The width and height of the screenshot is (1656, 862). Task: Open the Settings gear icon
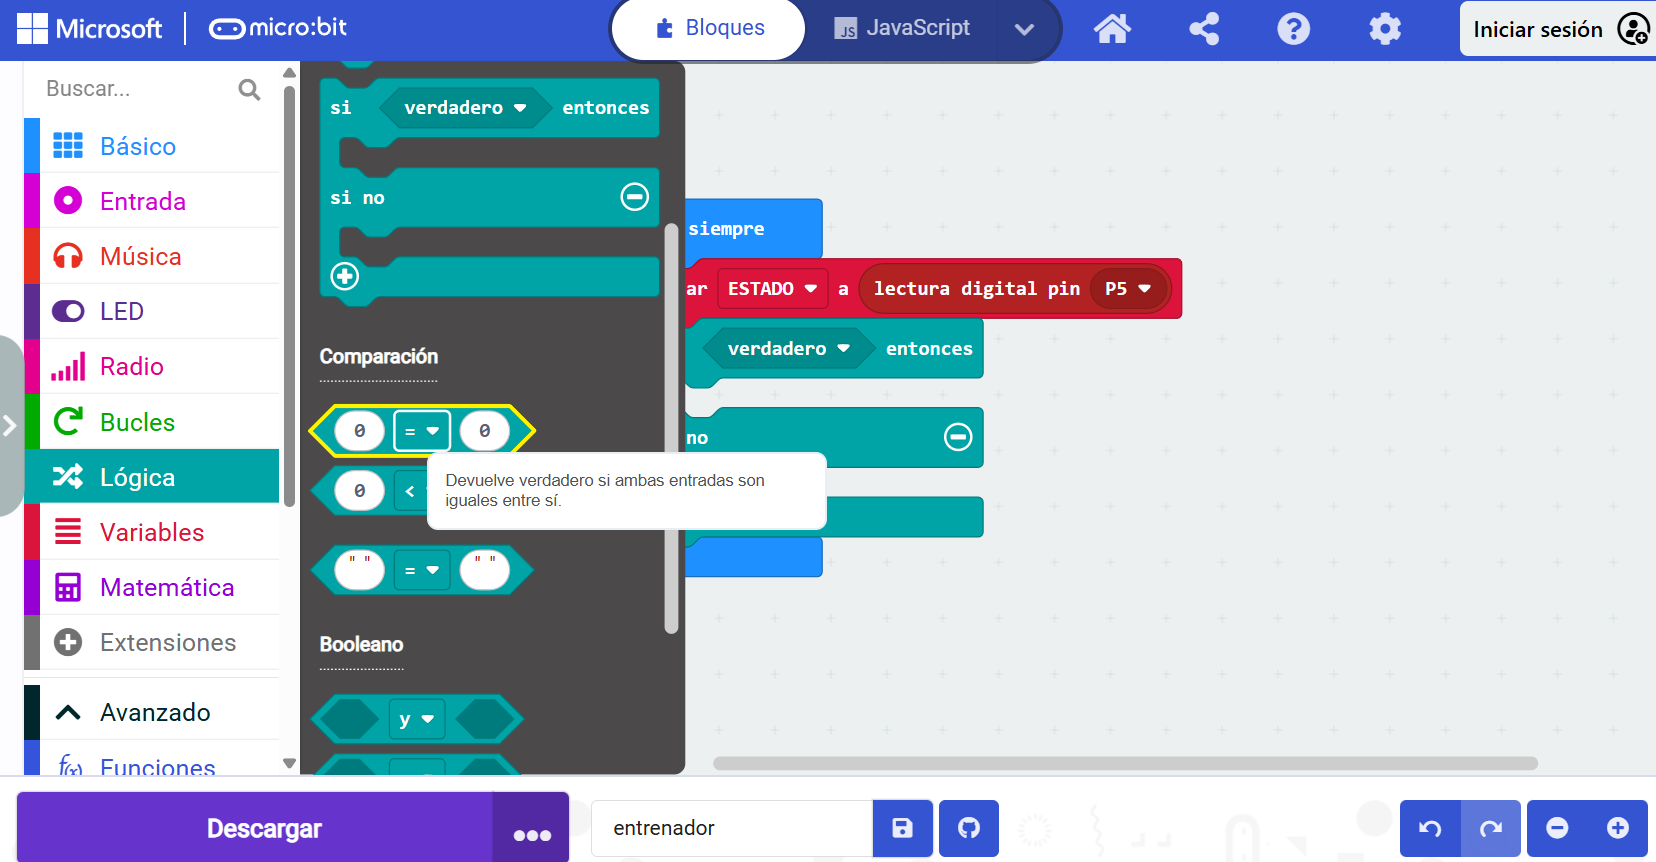(1384, 29)
